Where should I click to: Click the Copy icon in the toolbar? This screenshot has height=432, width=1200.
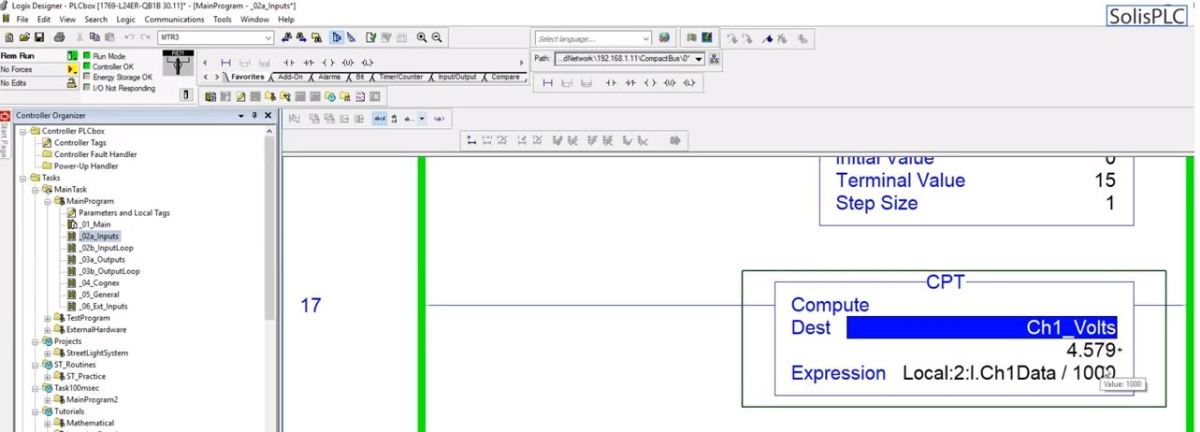pyautogui.click(x=94, y=37)
